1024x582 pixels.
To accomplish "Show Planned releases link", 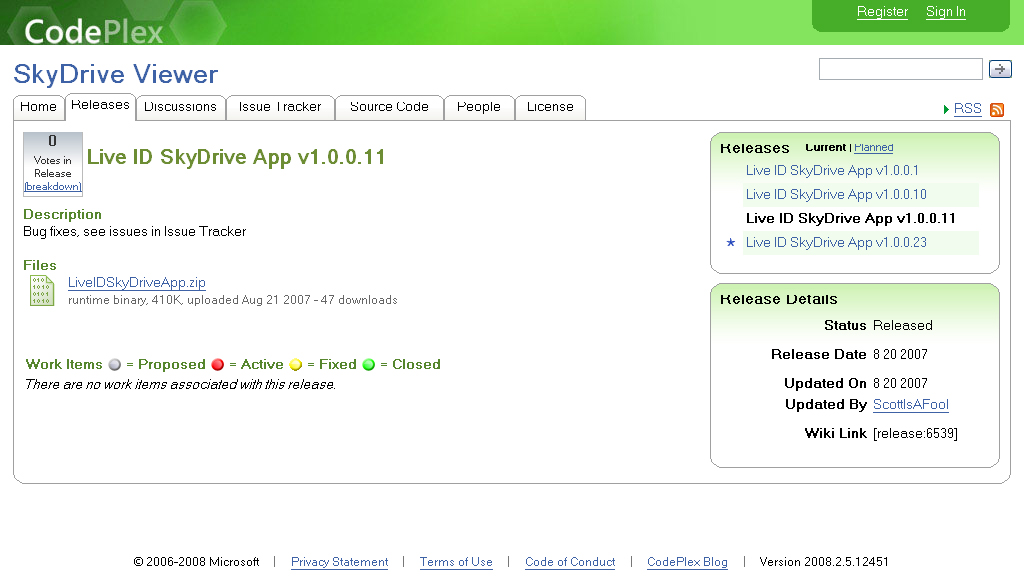I will pos(873,148).
